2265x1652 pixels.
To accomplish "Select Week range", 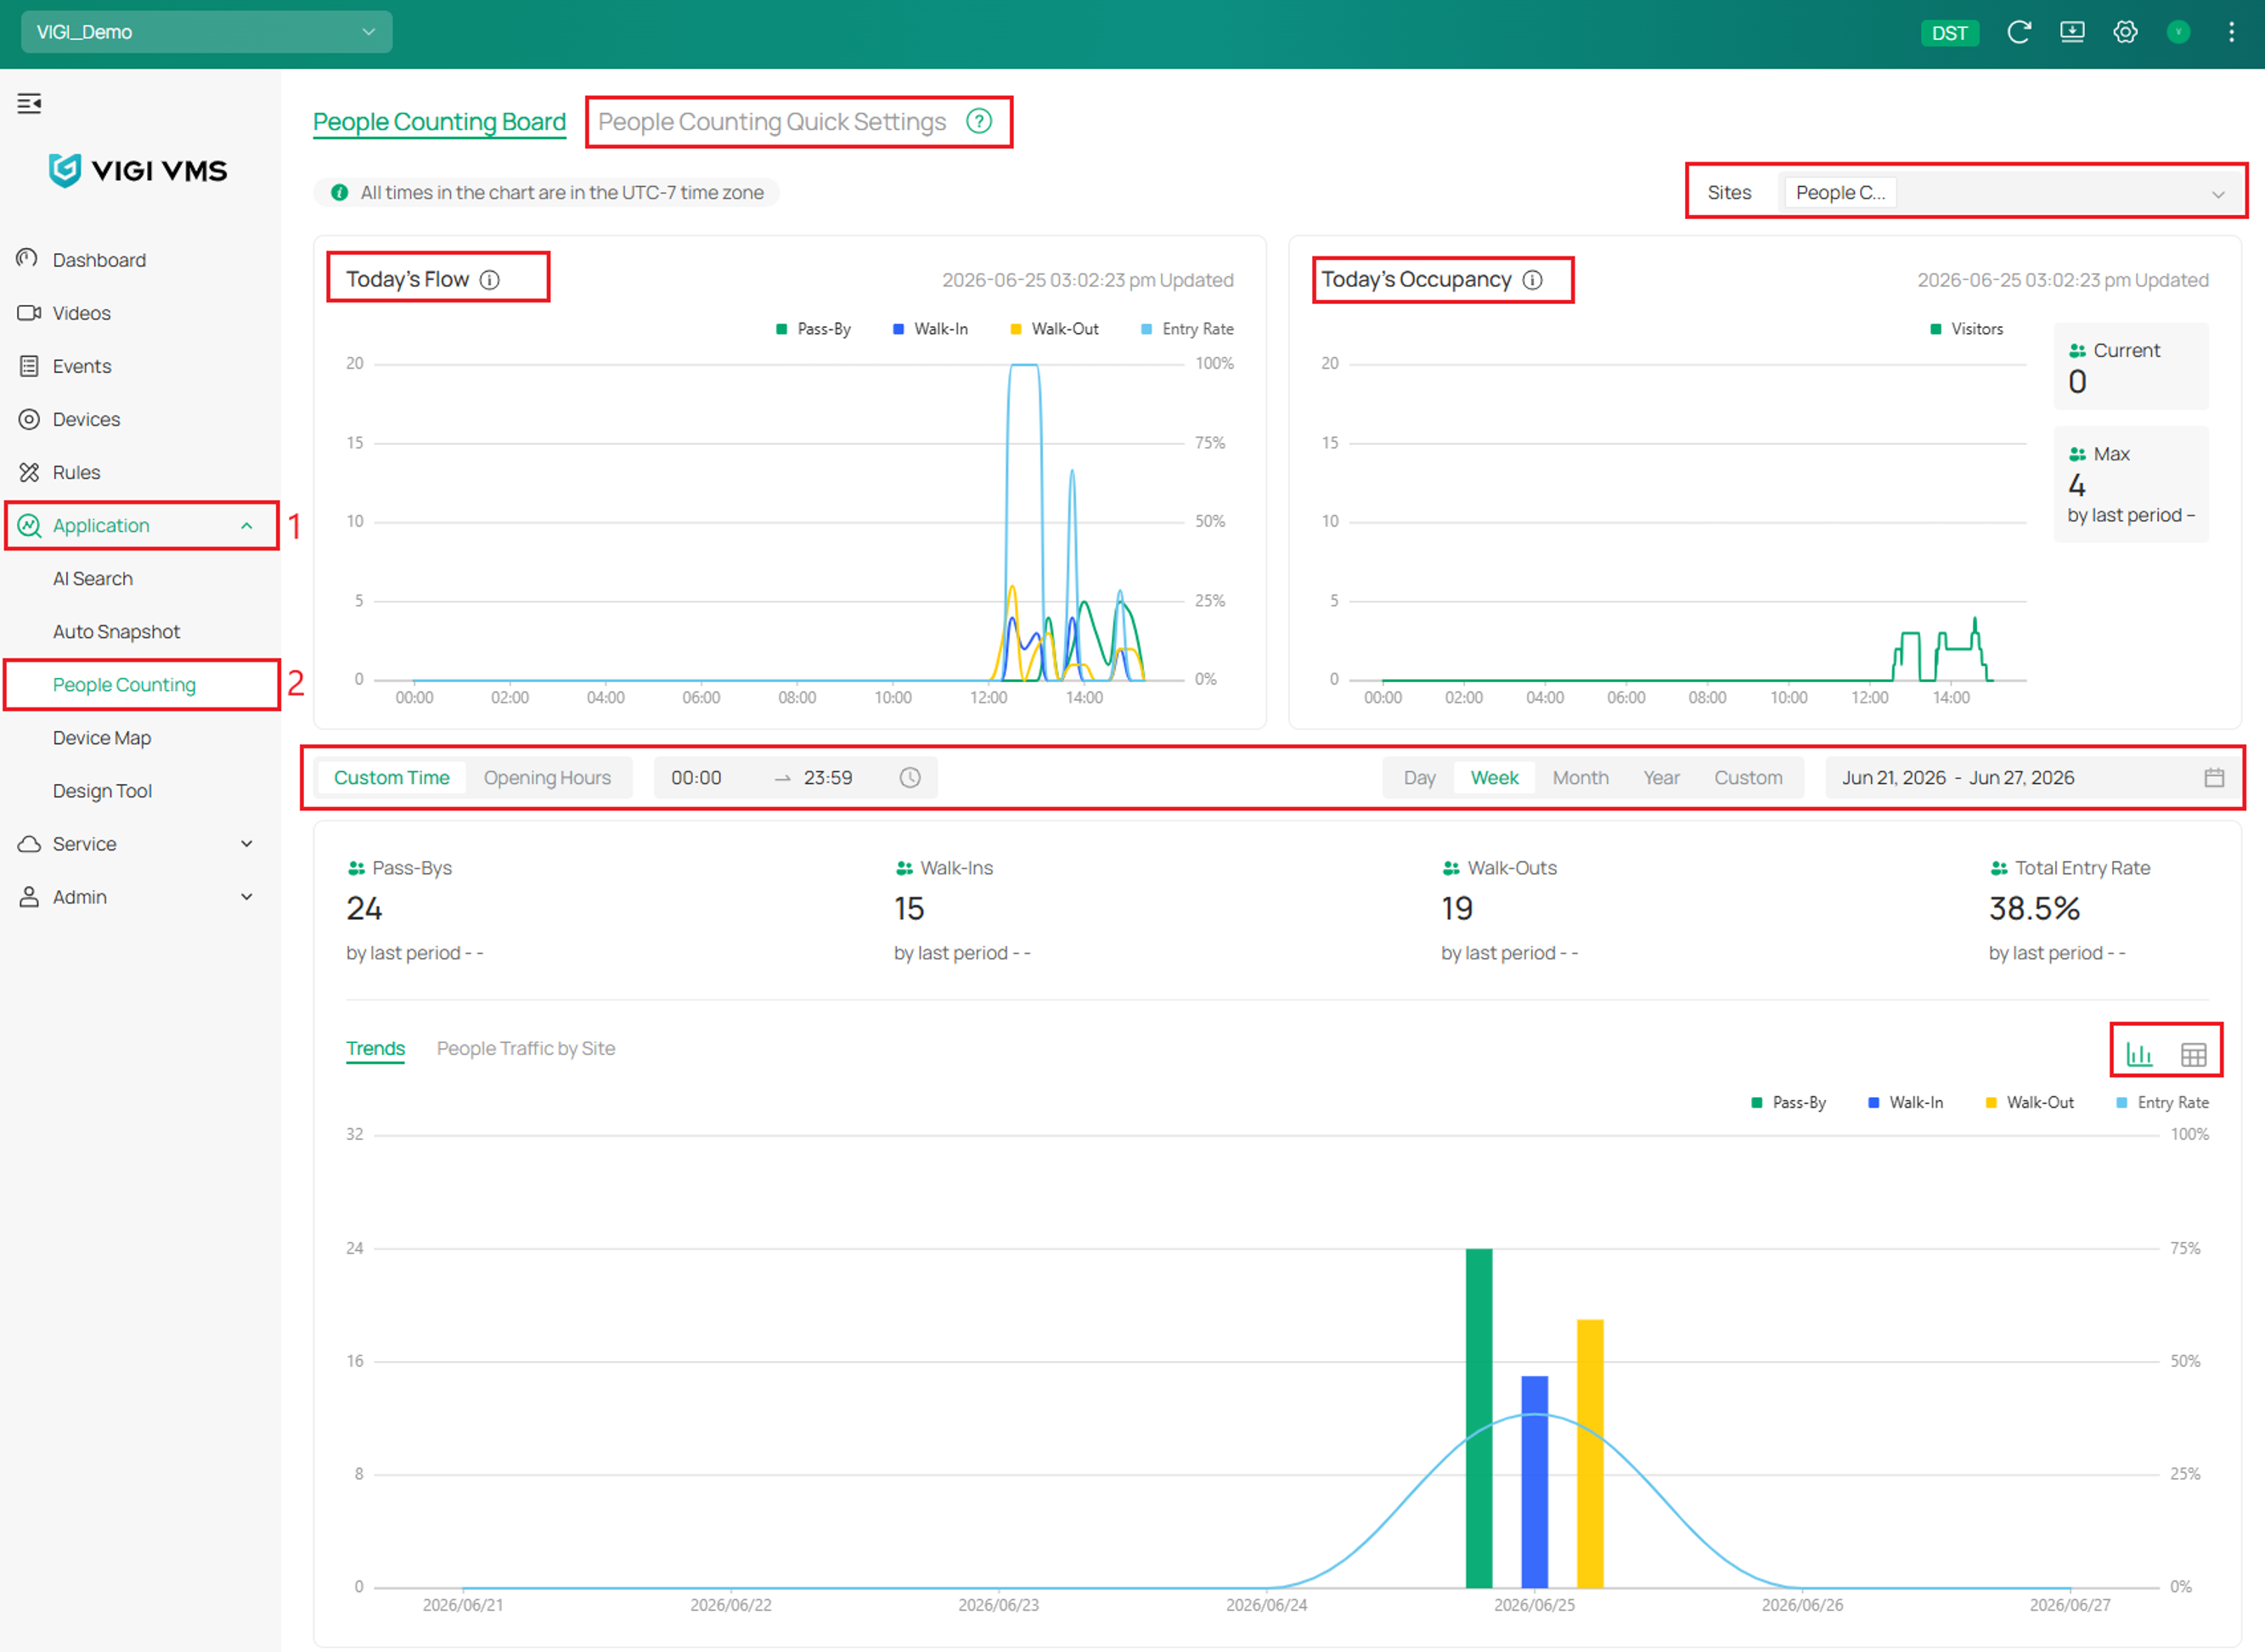I will point(1494,778).
